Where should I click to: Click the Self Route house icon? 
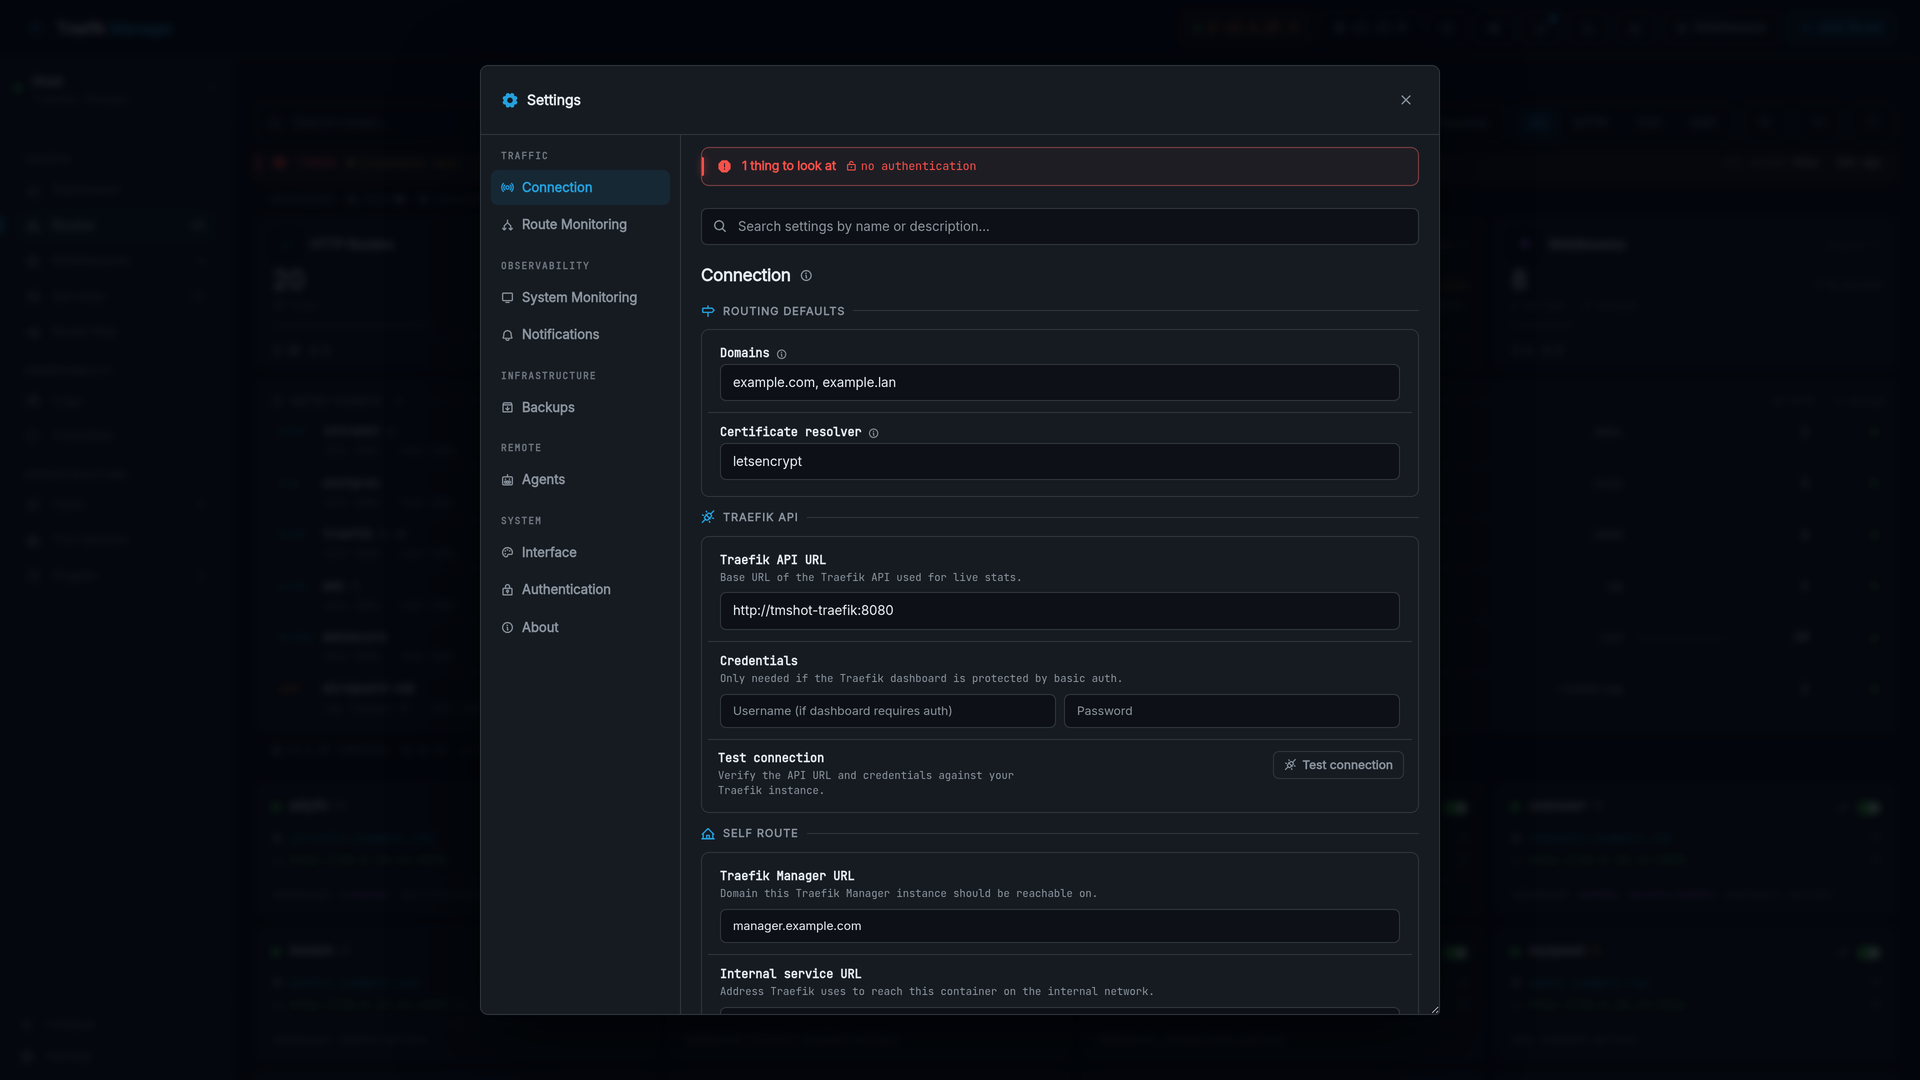coord(708,834)
